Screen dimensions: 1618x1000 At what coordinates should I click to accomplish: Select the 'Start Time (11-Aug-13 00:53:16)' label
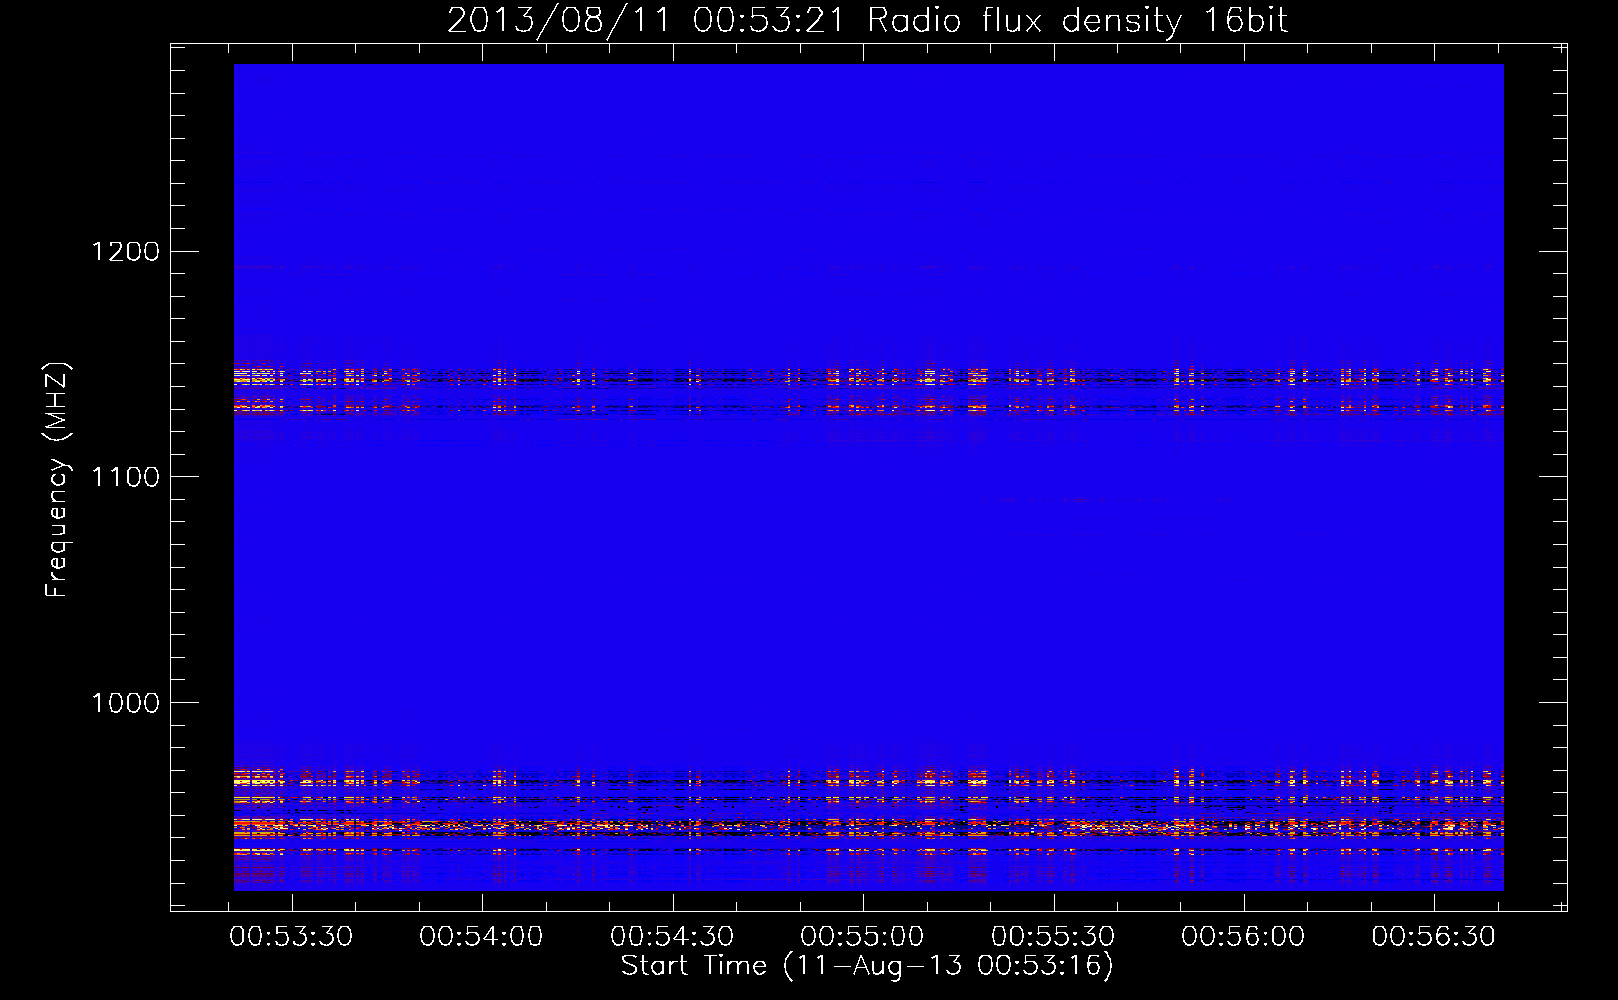(x=867, y=966)
